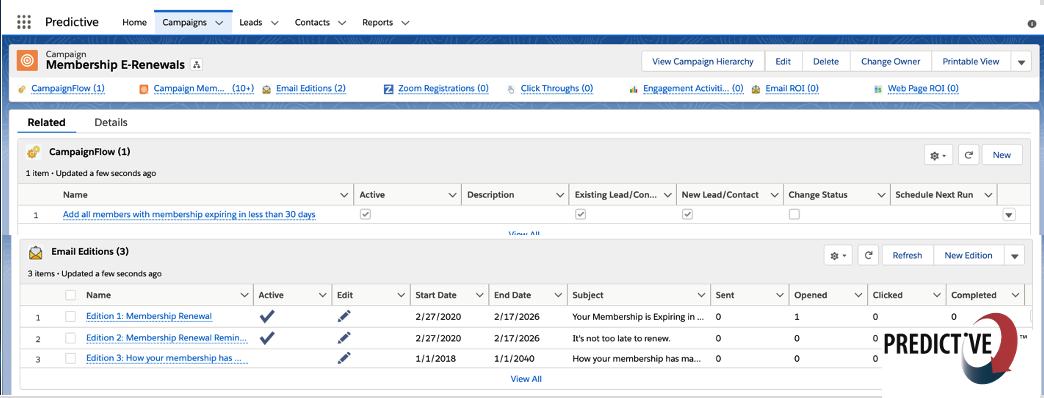Expand the Campaigns nav dropdown chevron
This screenshot has width=1044, height=398.
pos(219,23)
